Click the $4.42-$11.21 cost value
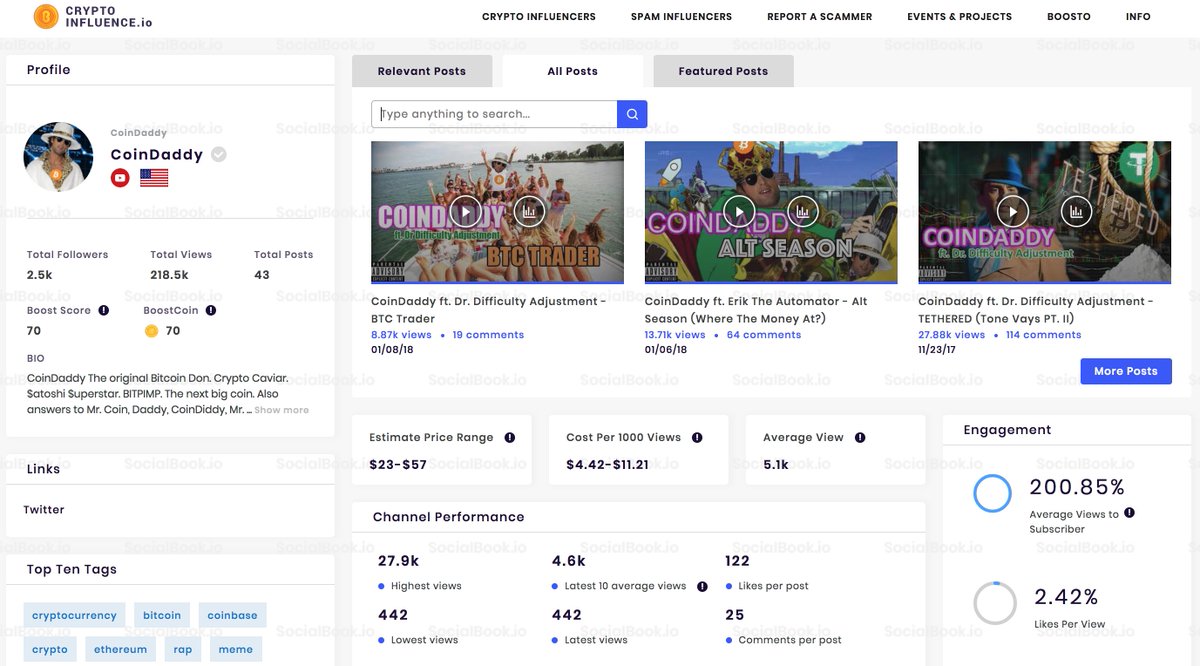 click(x=607, y=465)
